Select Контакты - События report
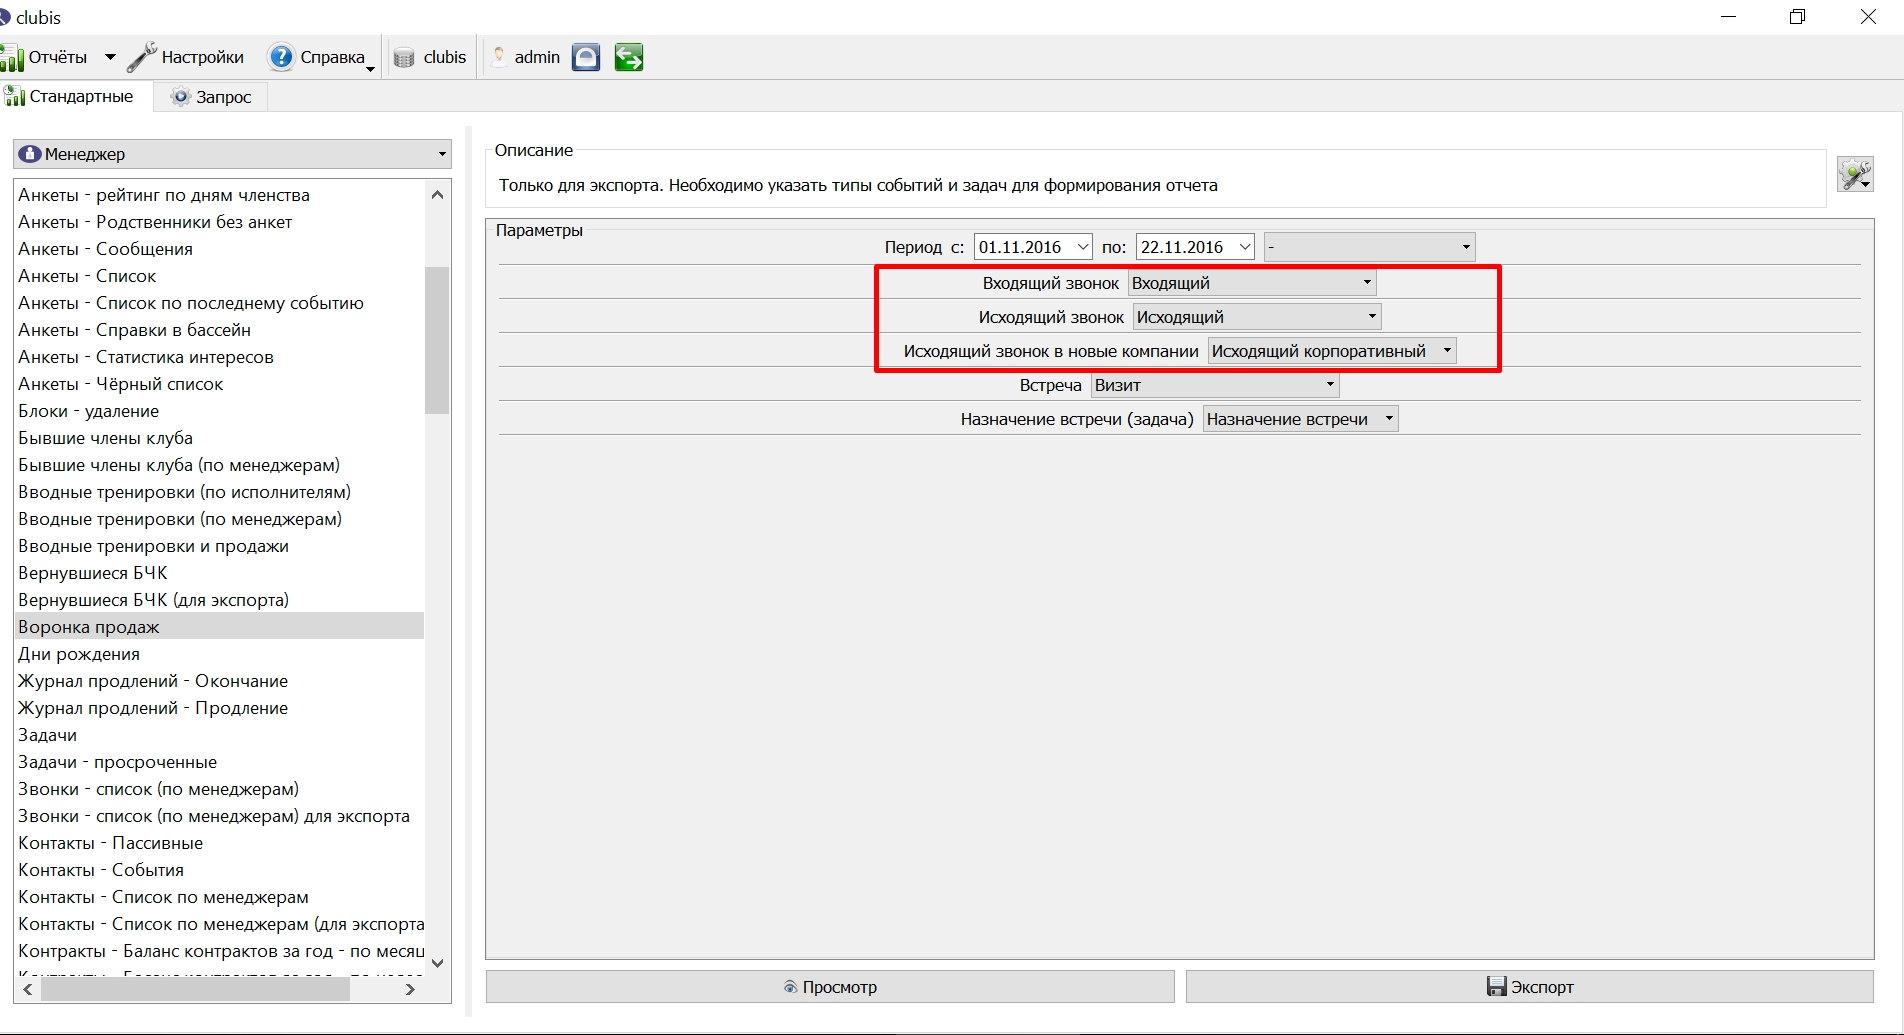 220,870
